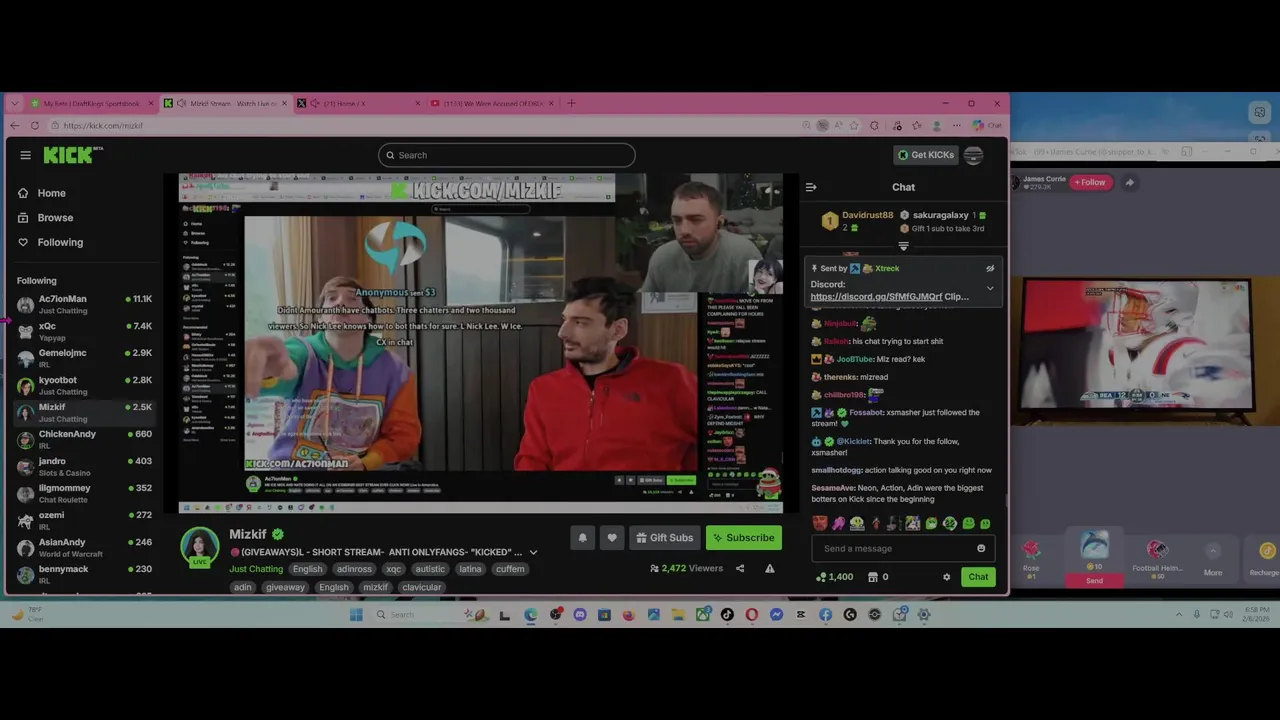Send the selected gift

[1094, 581]
